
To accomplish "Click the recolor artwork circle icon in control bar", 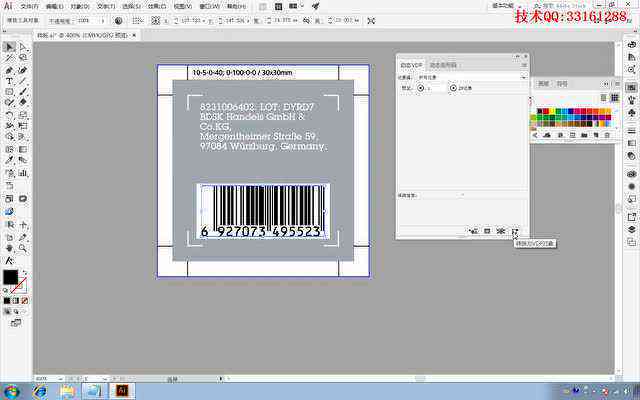I will [x=118, y=20].
